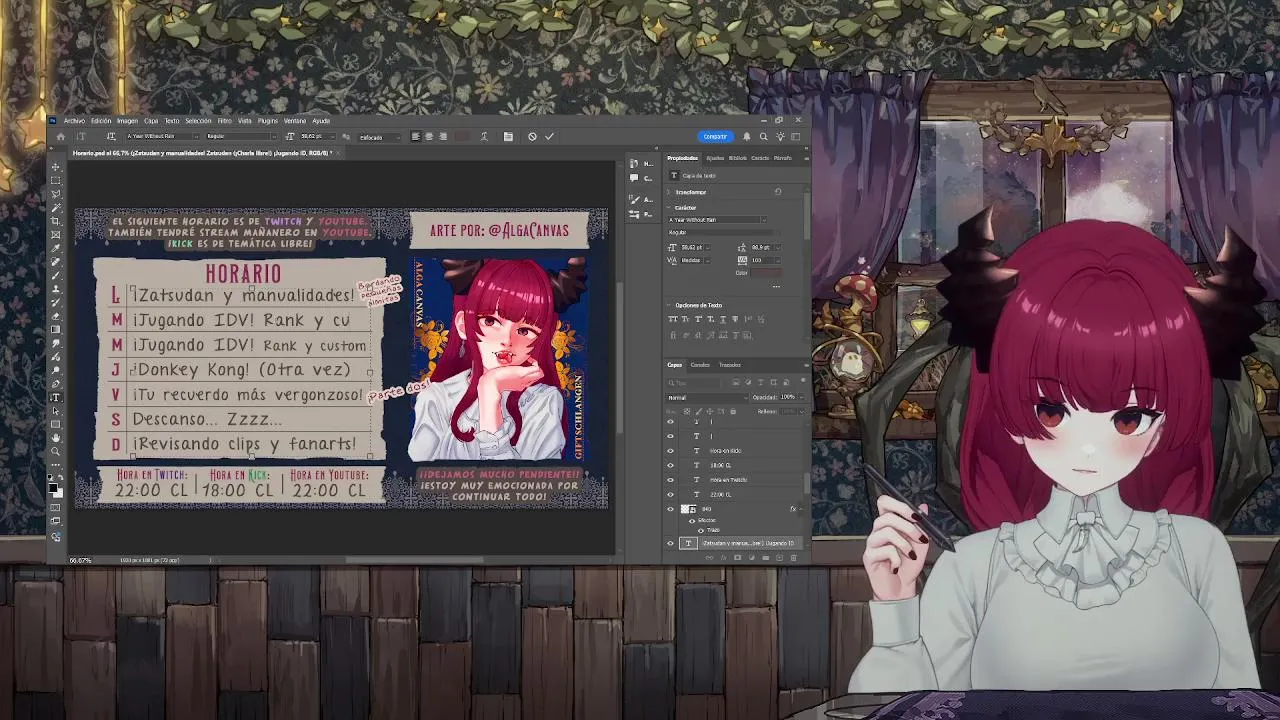Select the Horizontal Type tool
The image size is (1280, 720).
56,397
